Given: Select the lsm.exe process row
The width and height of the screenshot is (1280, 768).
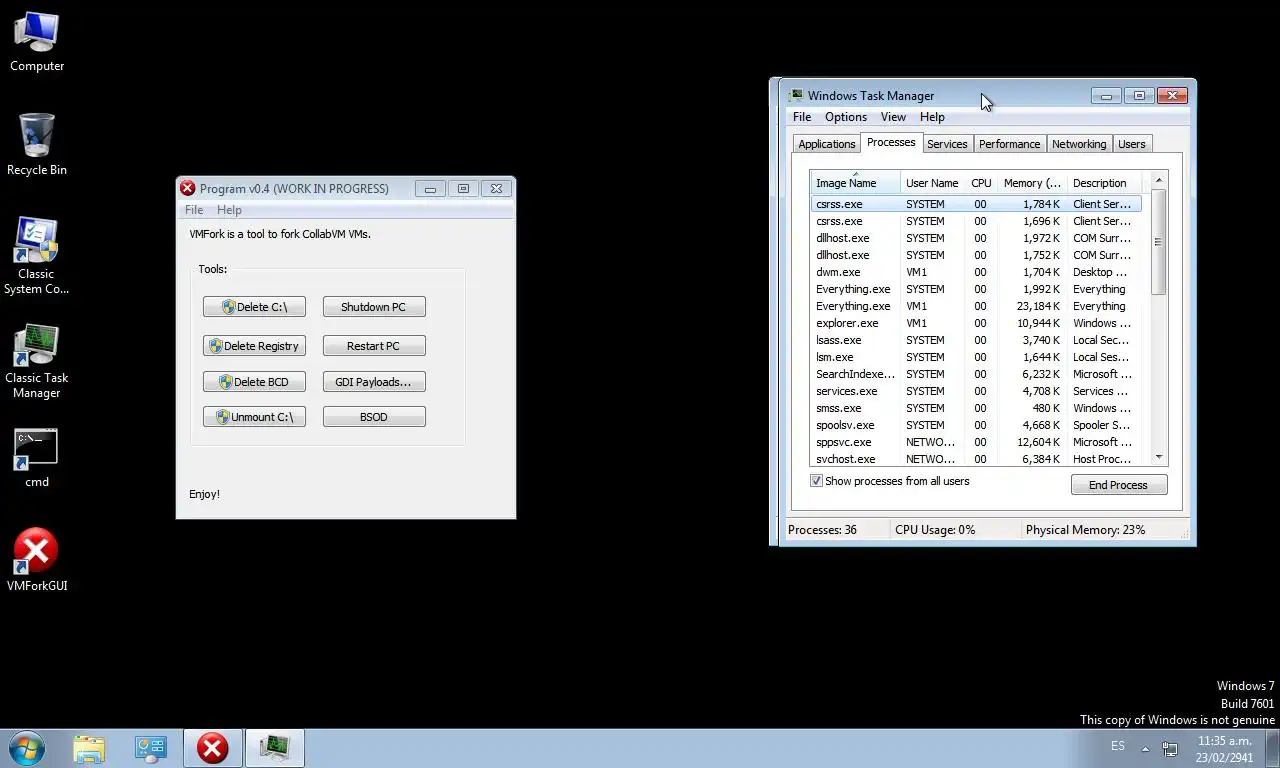Looking at the screenshot, I should pos(976,357).
